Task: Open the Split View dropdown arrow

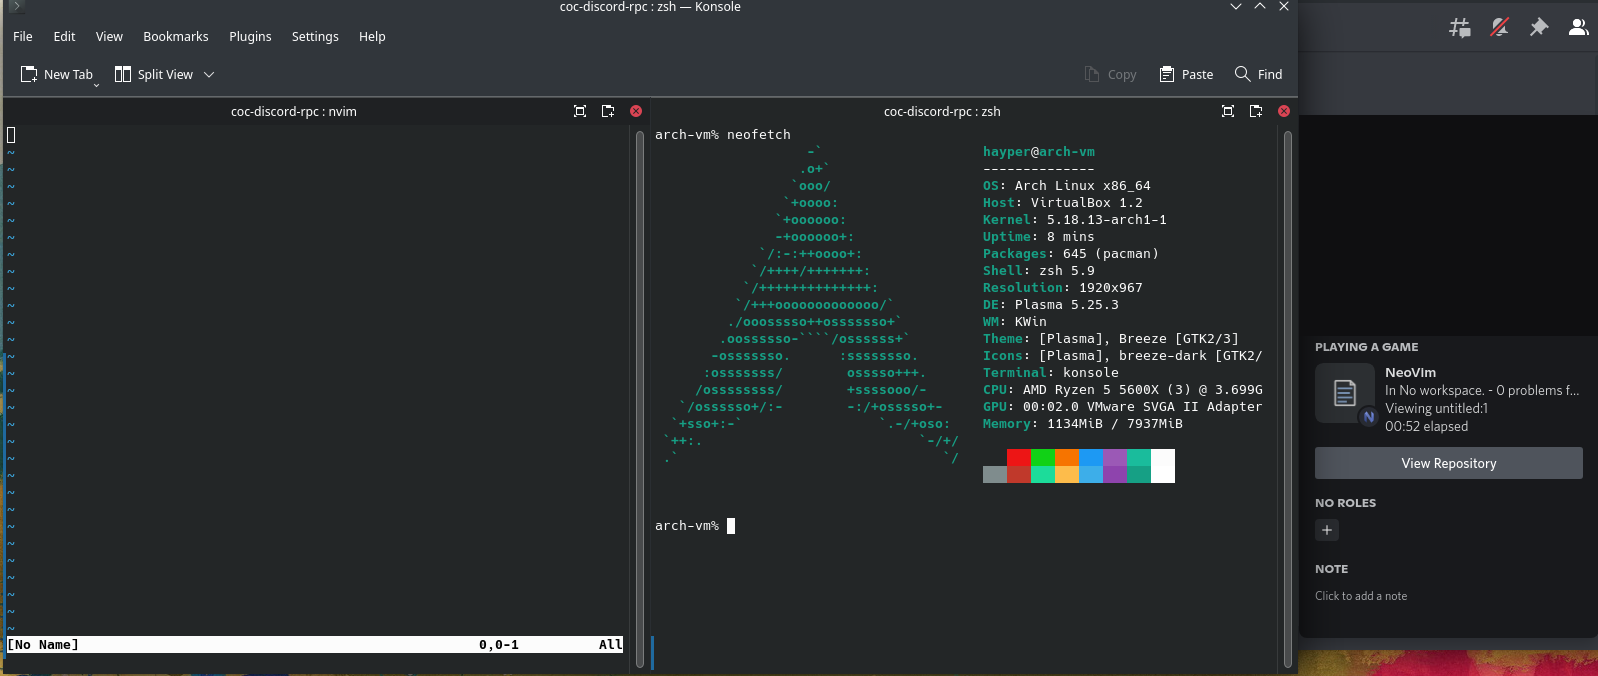Action: [x=209, y=74]
